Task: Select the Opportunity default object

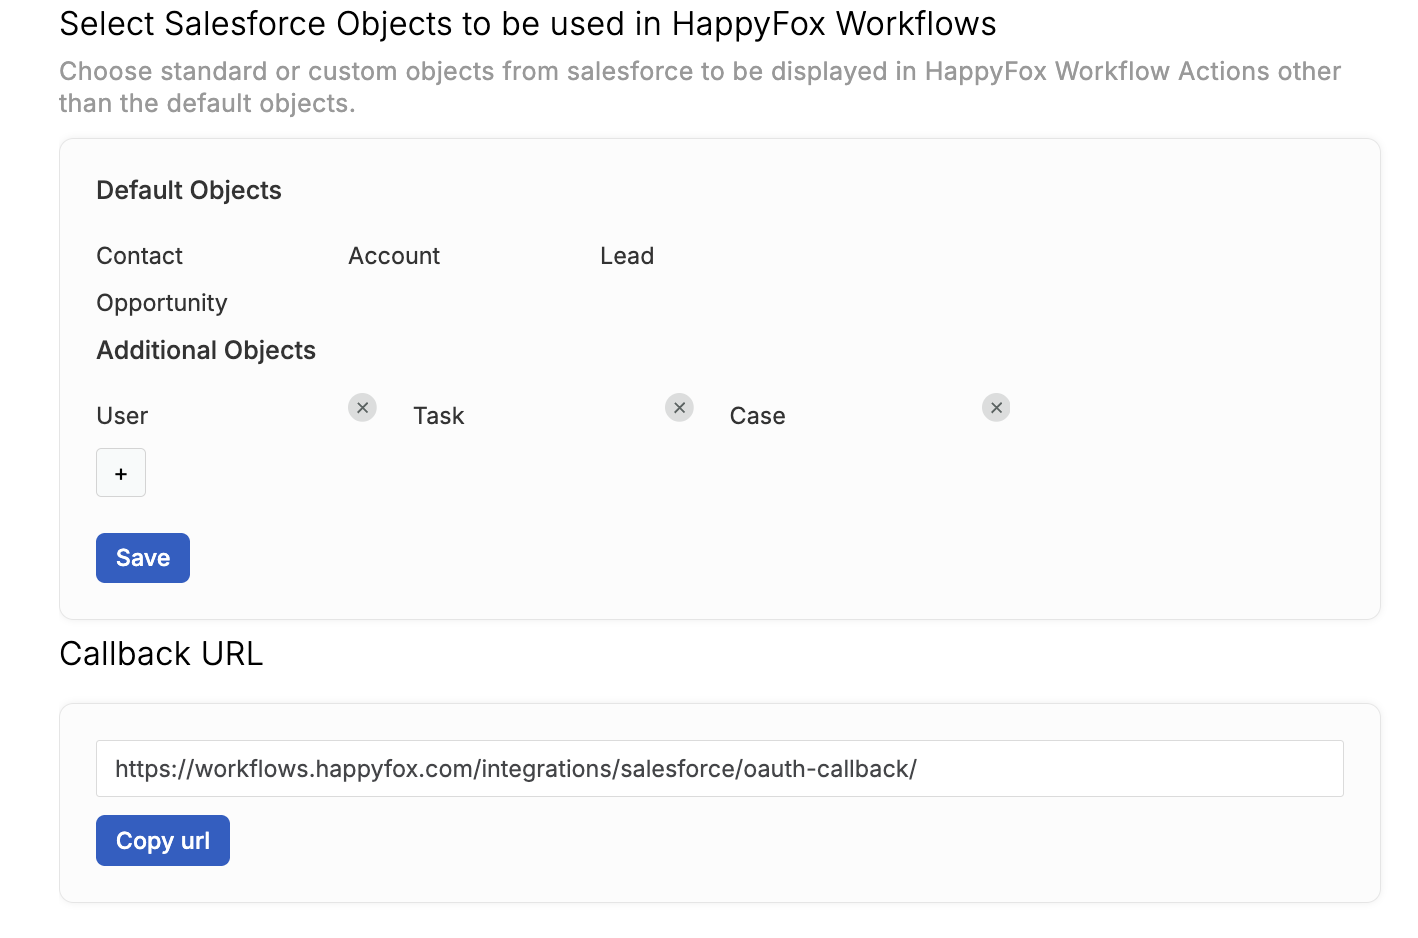Action: coord(162,303)
